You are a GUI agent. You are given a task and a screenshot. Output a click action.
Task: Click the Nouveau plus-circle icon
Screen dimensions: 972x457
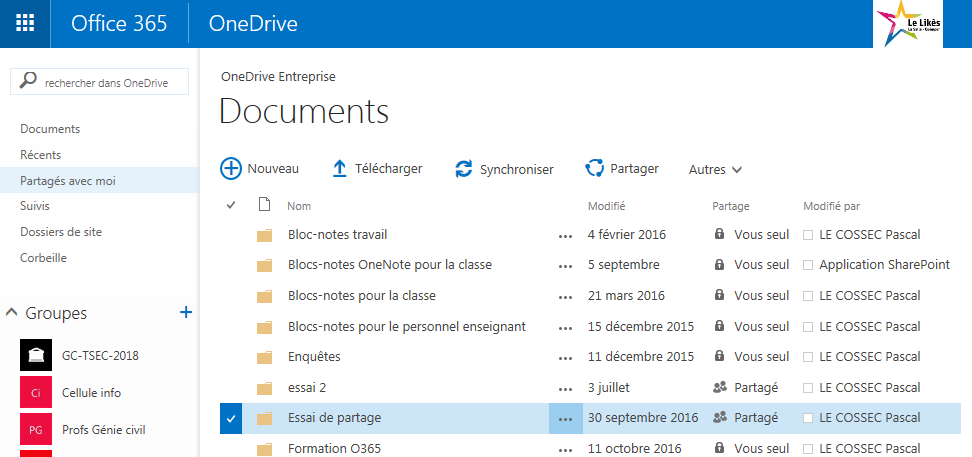pos(231,169)
